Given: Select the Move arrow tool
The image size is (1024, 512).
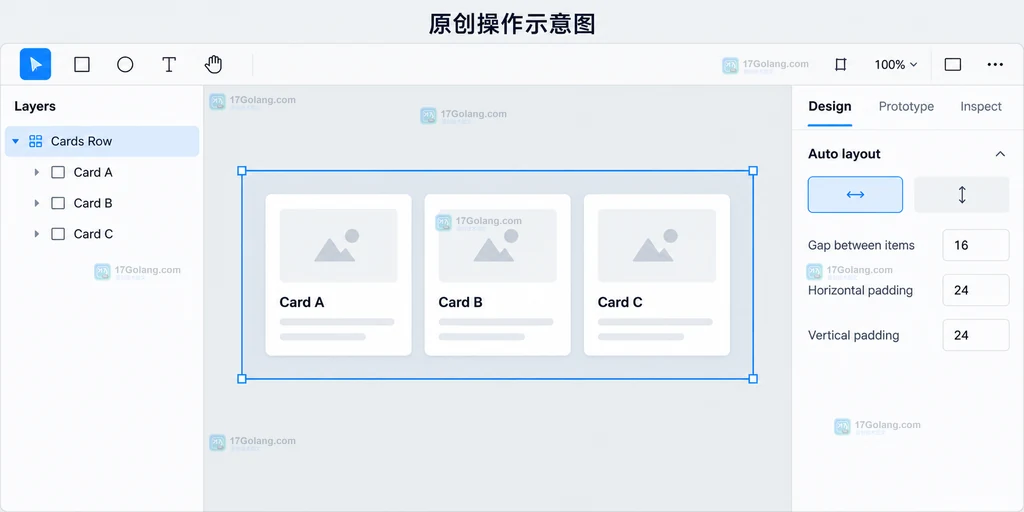Looking at the screenshot, I should (x=35, y=64).
